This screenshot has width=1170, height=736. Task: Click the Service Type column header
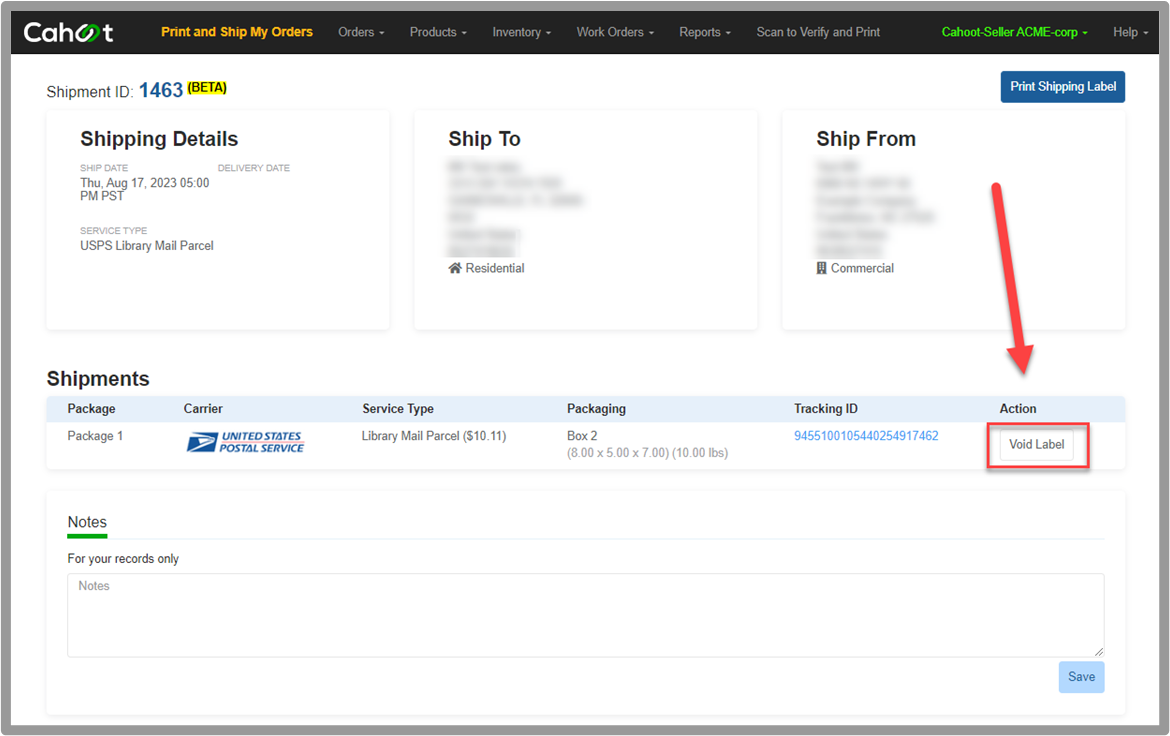click(x=398, y=409)
